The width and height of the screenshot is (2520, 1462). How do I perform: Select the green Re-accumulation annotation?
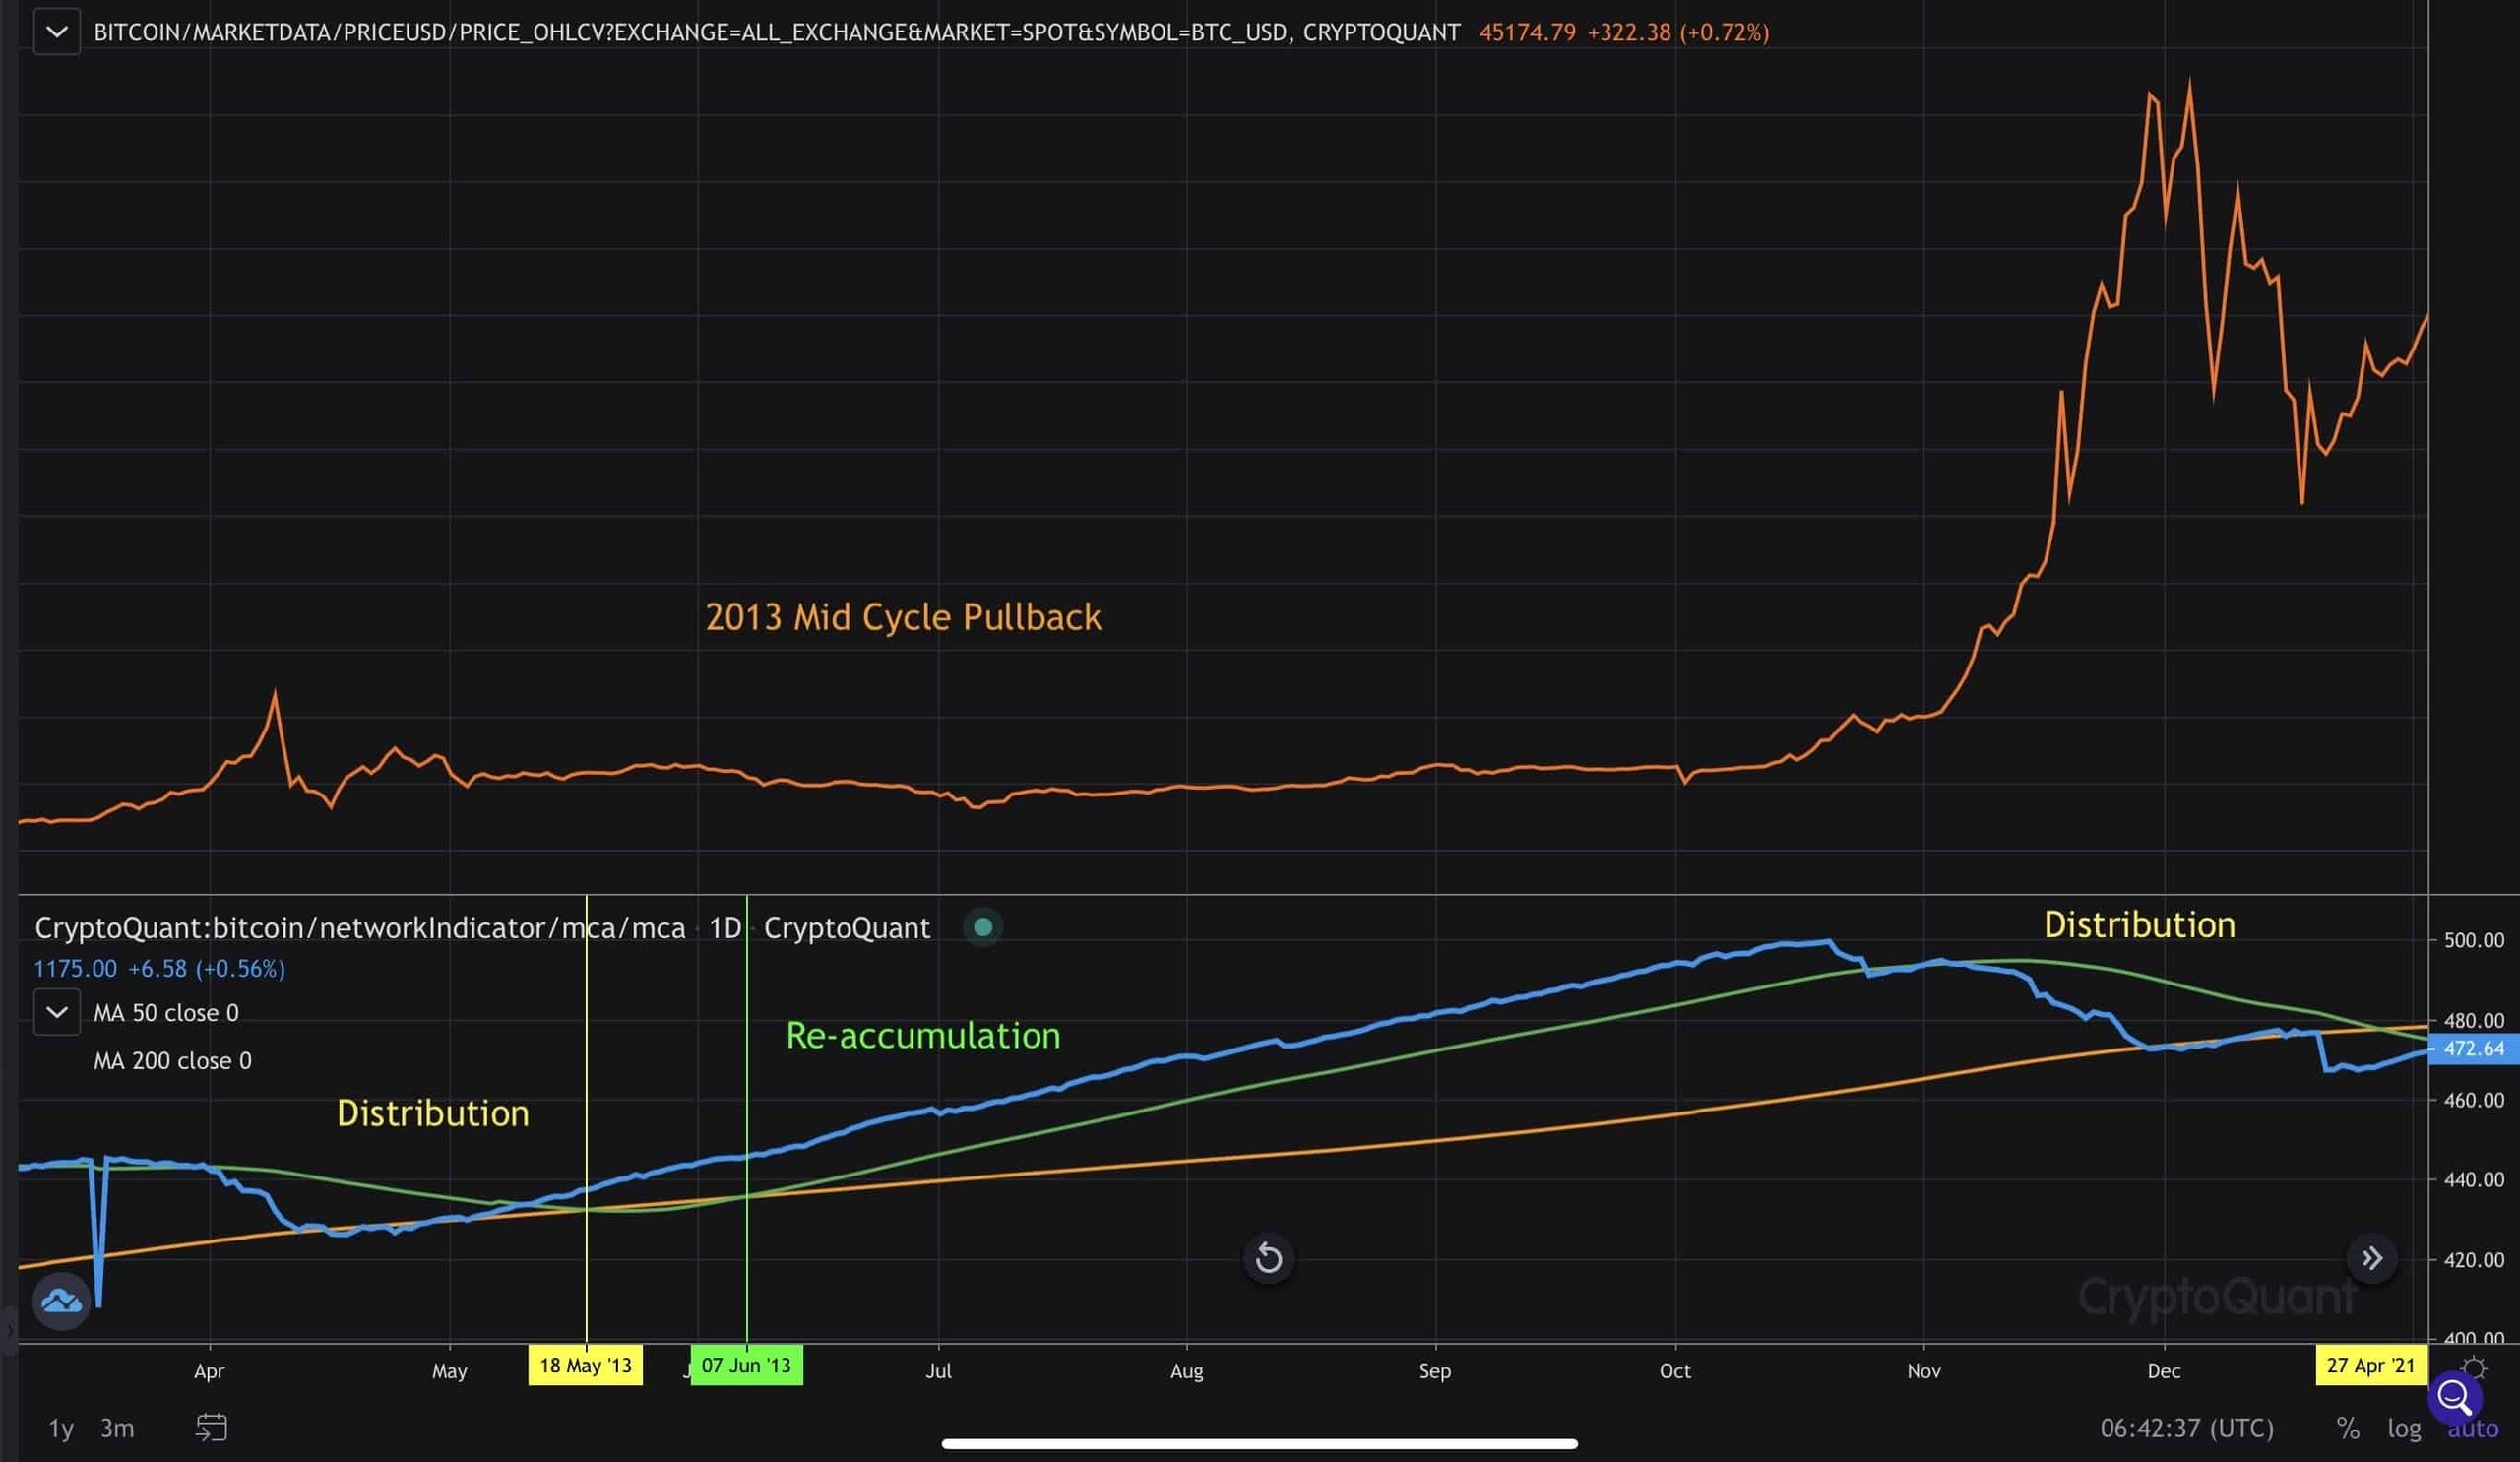click(x=923, y=1035)
